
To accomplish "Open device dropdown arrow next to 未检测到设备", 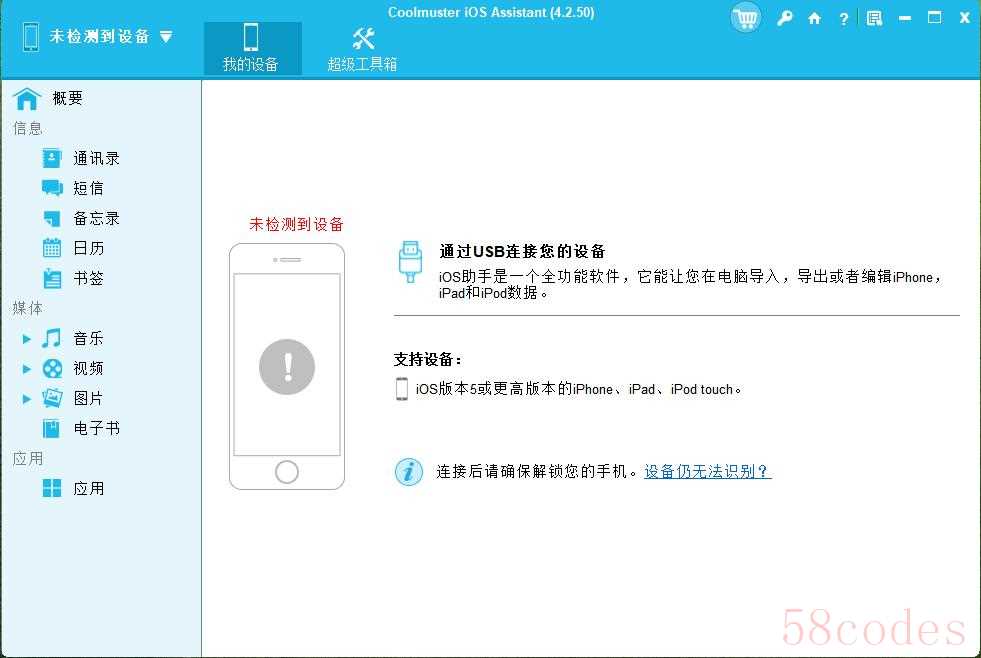I will pyautogui.click(x=166, y=37).
